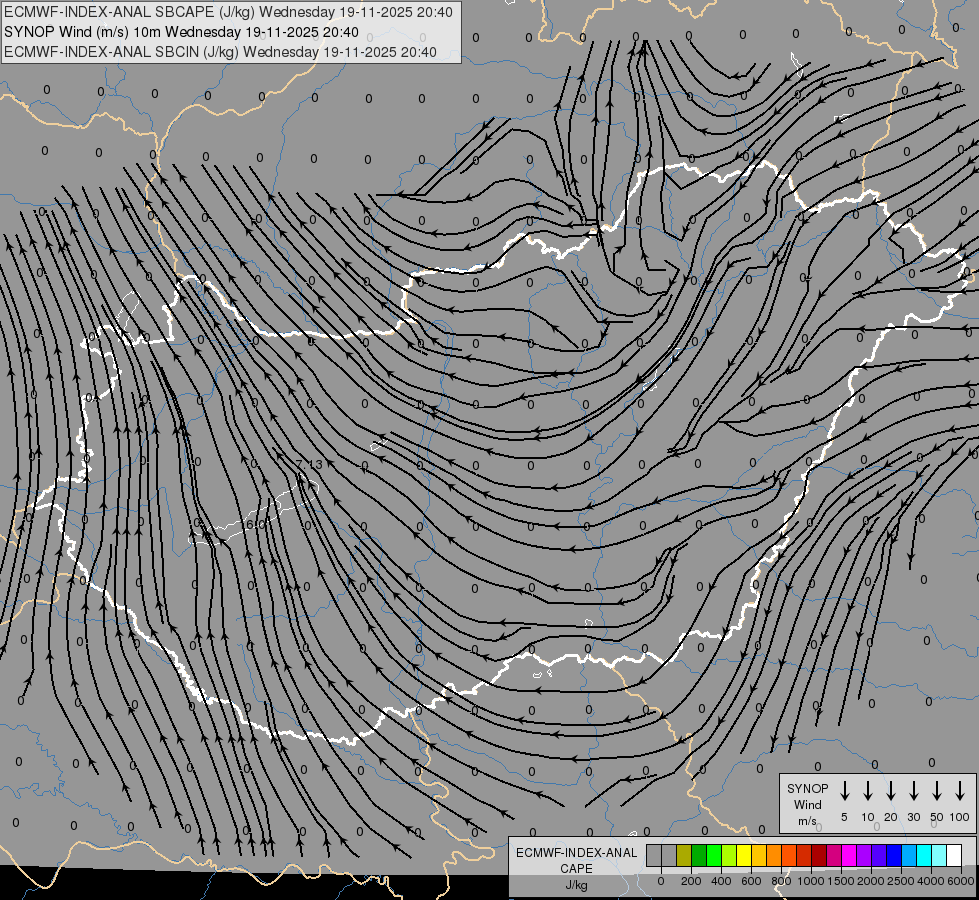Click the wind arrow above 30 m/s
Image resolution: width=979 pixels, height=900 pixels.
tap(913, 791)
